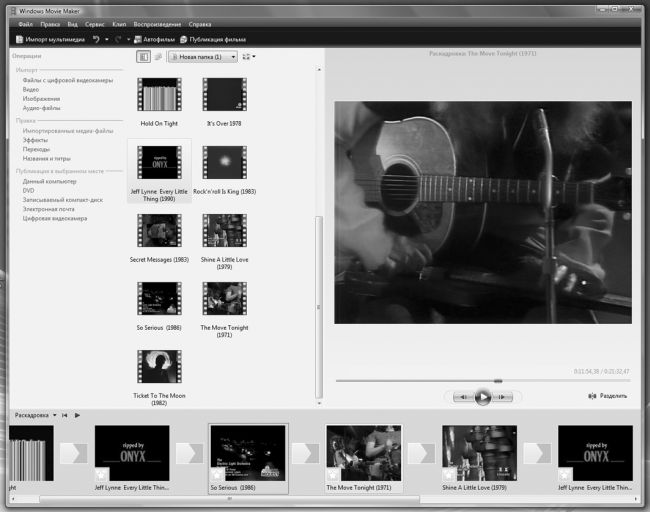Toggle the collections pane view icon

158,57
